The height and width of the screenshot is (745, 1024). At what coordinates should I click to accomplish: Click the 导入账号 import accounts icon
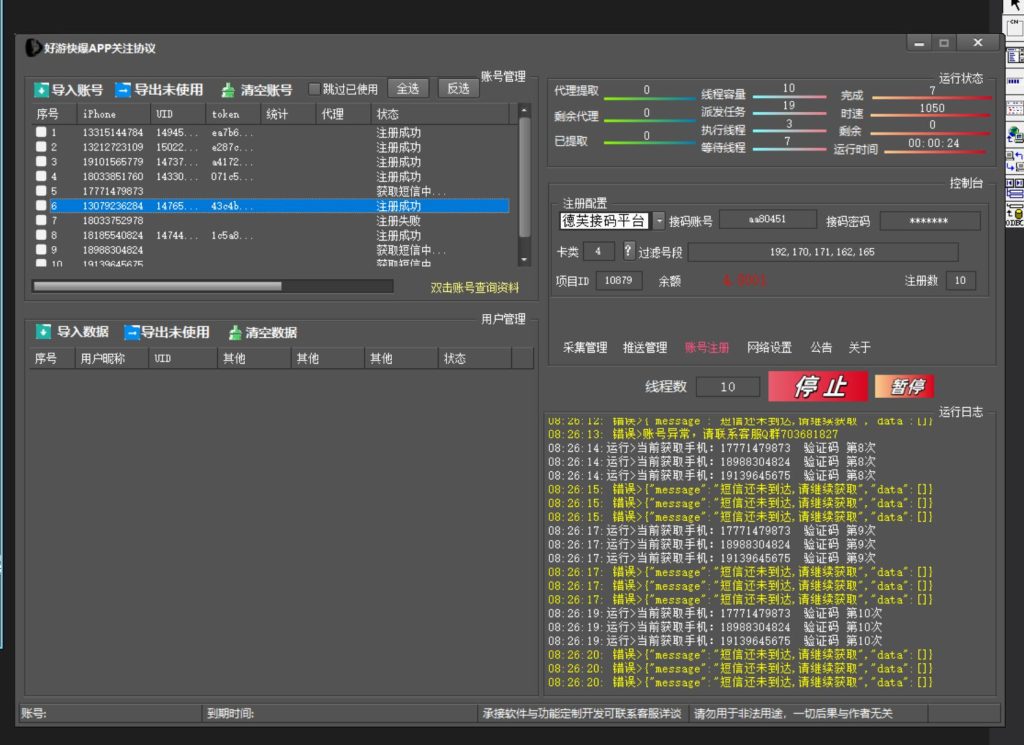click(41, 90)
